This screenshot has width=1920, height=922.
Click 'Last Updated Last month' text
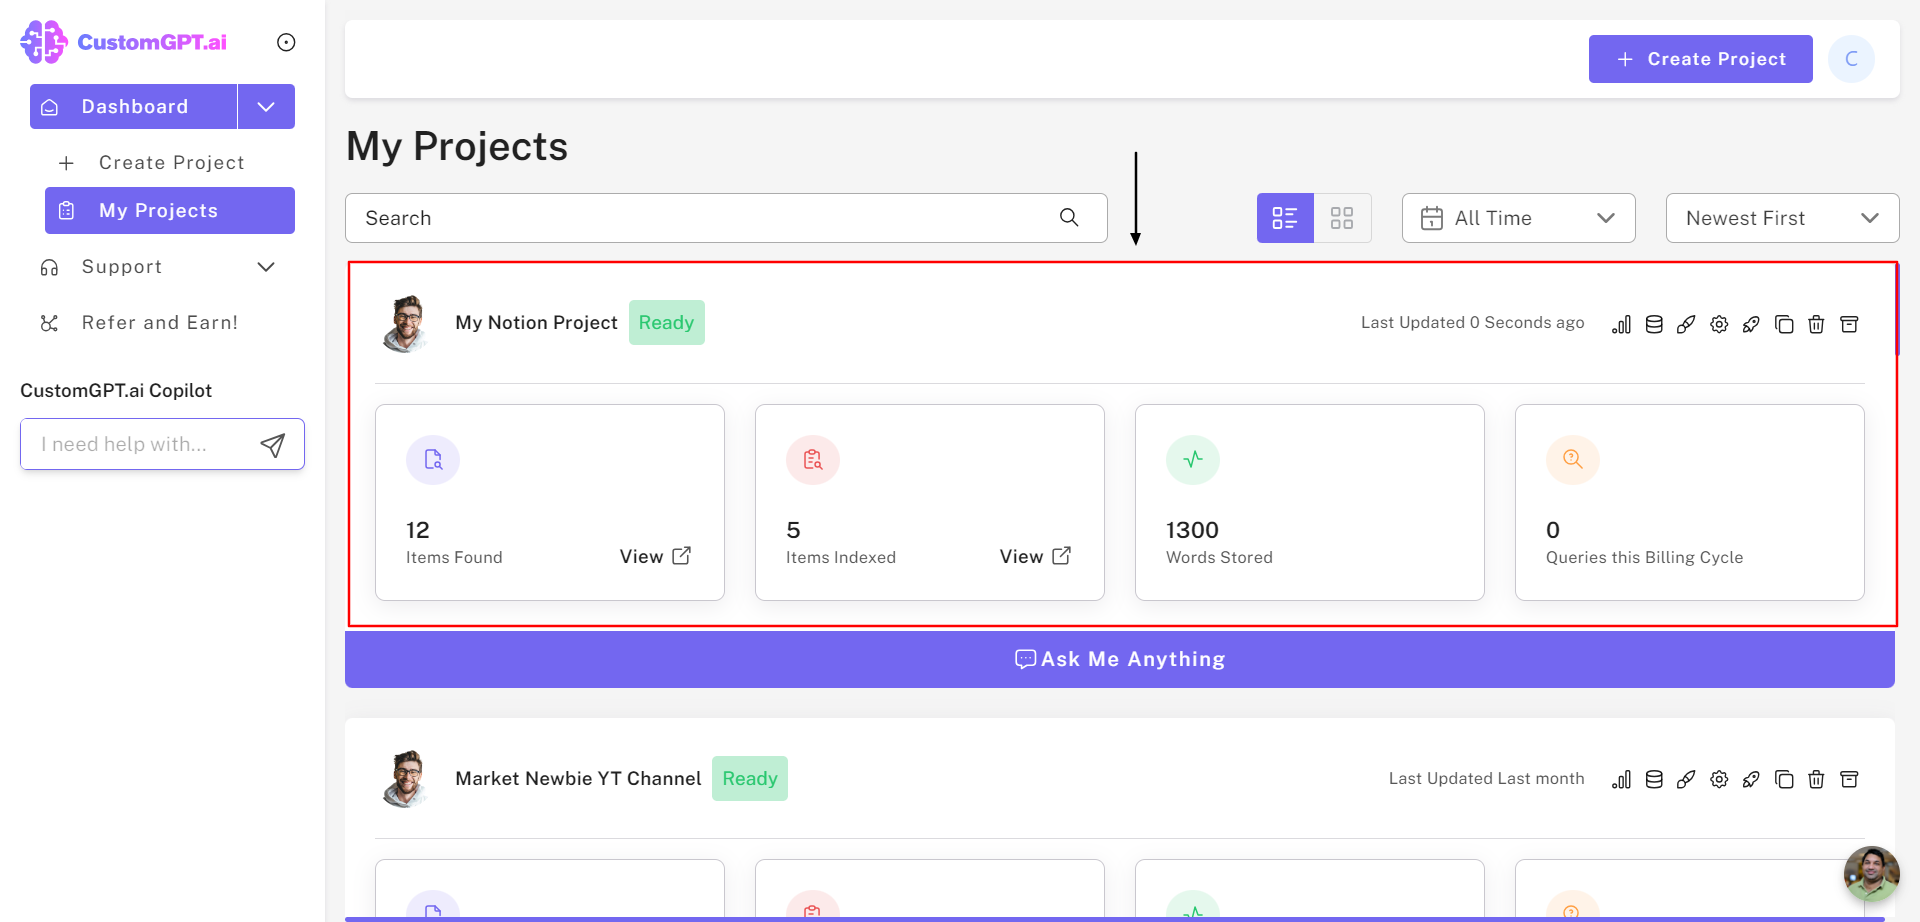click(1486, 778)
